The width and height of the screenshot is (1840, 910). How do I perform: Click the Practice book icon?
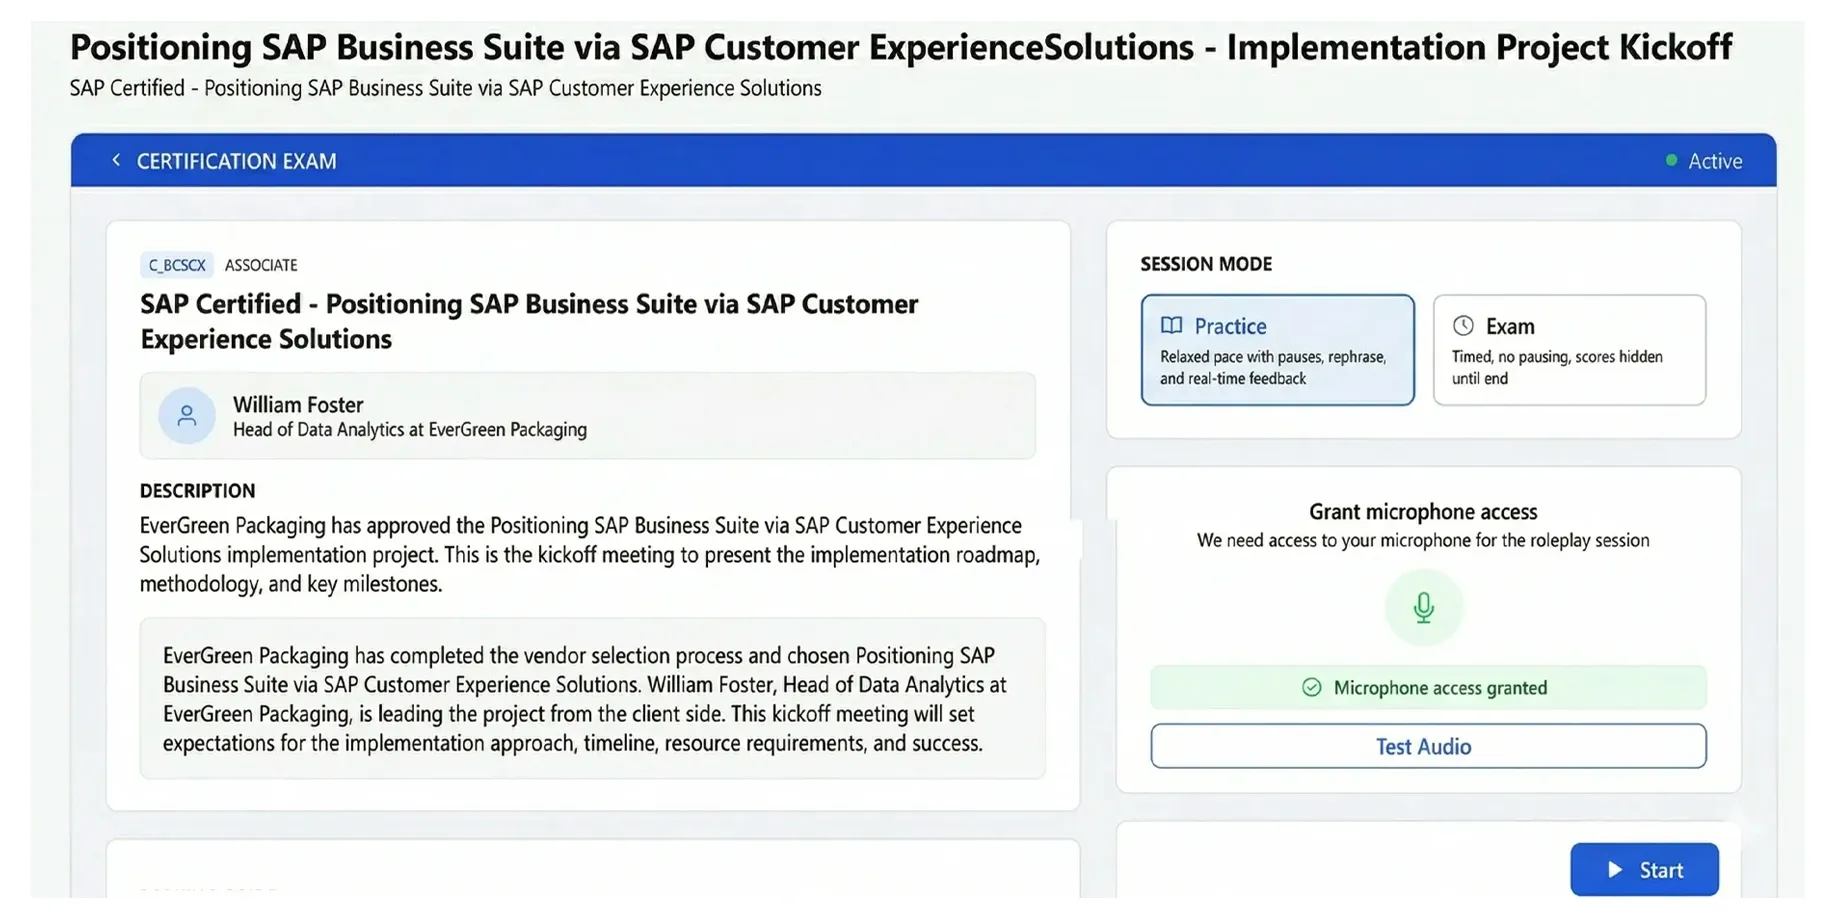(1171, 326)
